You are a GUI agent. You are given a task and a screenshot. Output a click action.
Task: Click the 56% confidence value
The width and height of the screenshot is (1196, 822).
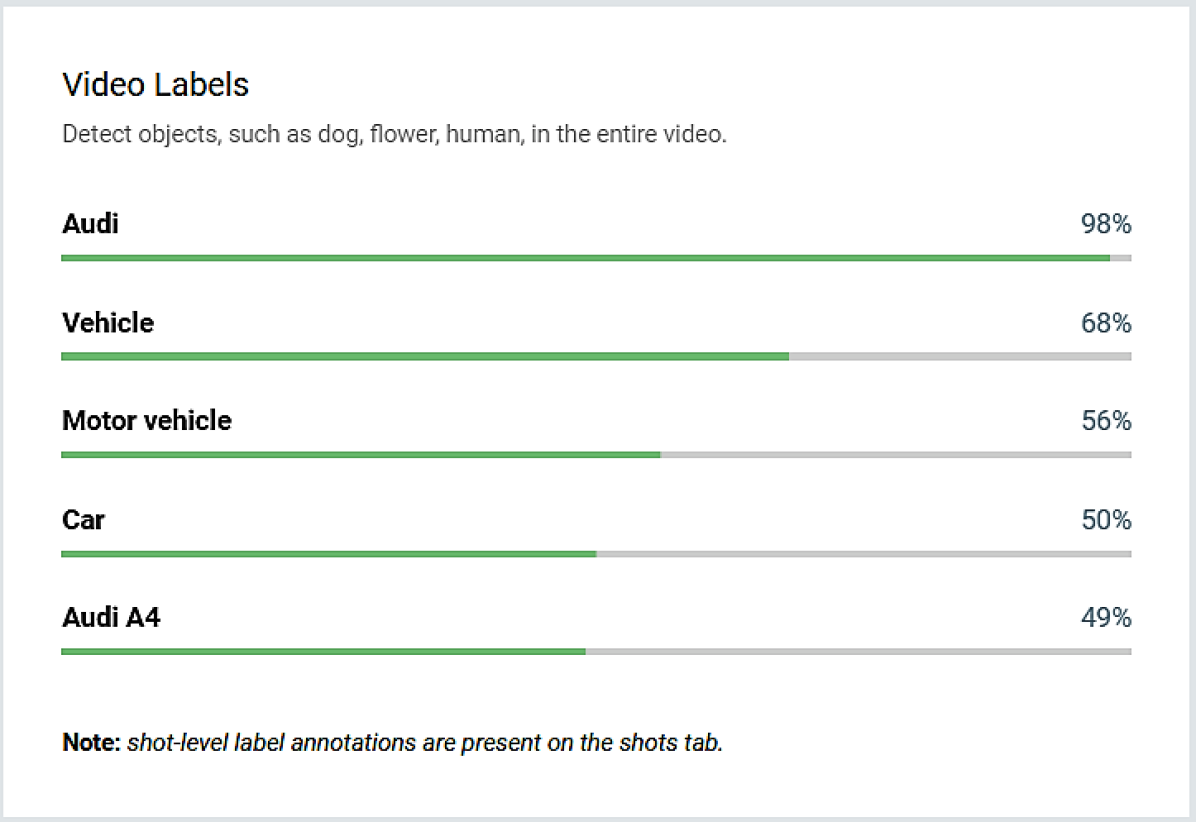click(x=1105, y=422)
